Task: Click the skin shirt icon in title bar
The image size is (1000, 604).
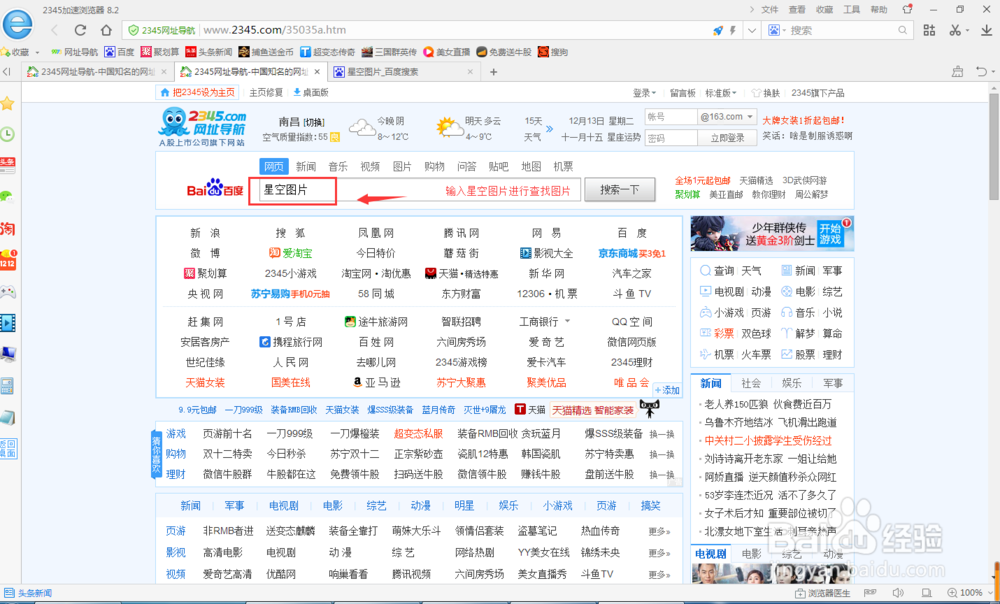Action: tap(907, 9)
